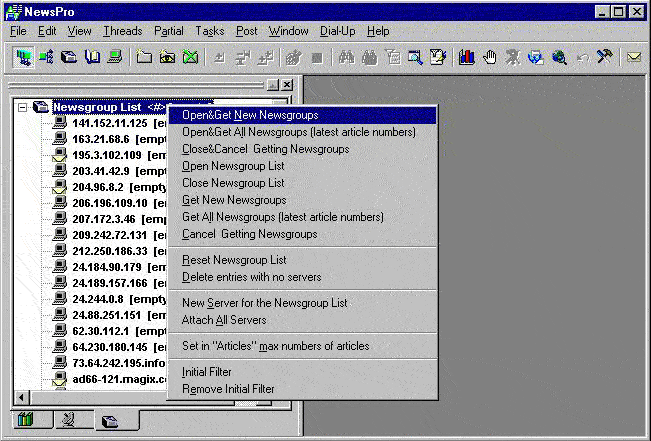Open the Partial menu
Image resolution: width=651 pixels, height=441 pixels.
169,31
